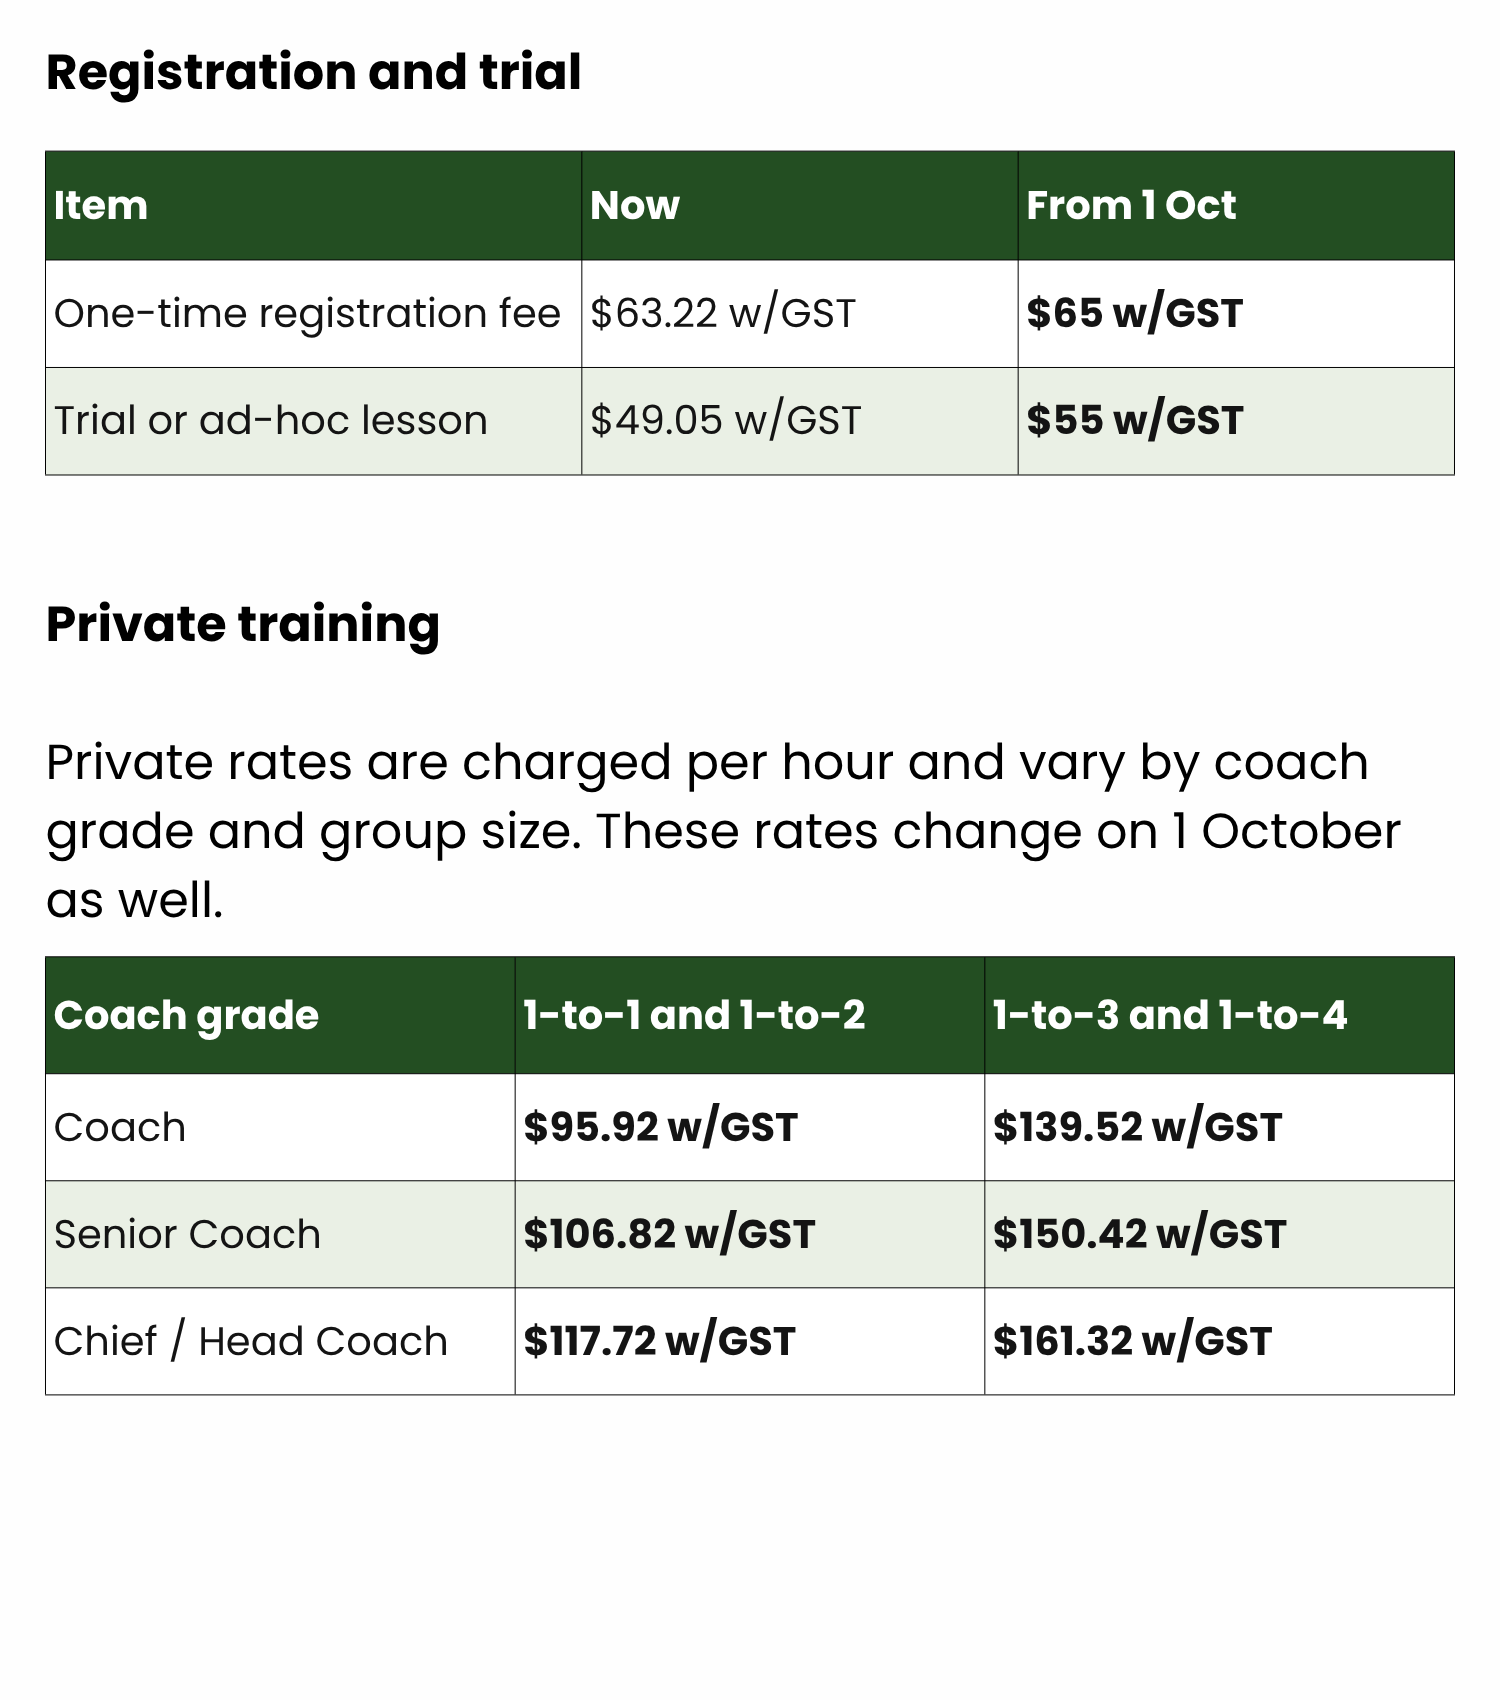
Task: Click the '1-to-3 and 1-to-4' header
Action: pos(1170,1016)
